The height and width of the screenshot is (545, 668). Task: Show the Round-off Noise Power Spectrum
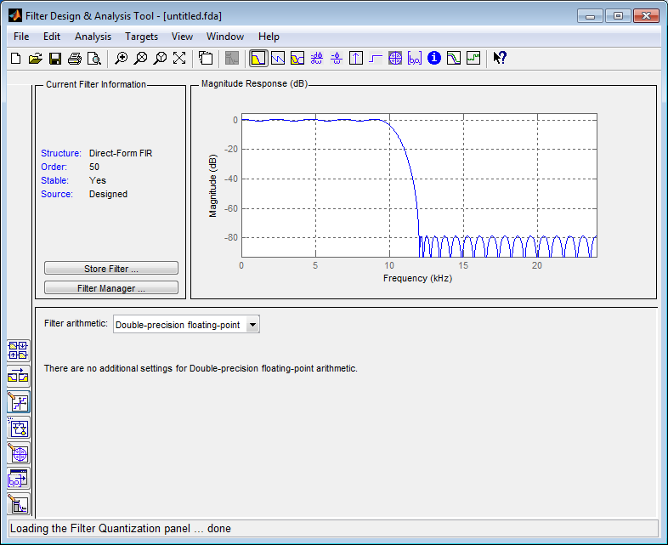click(x=473, y=58)
